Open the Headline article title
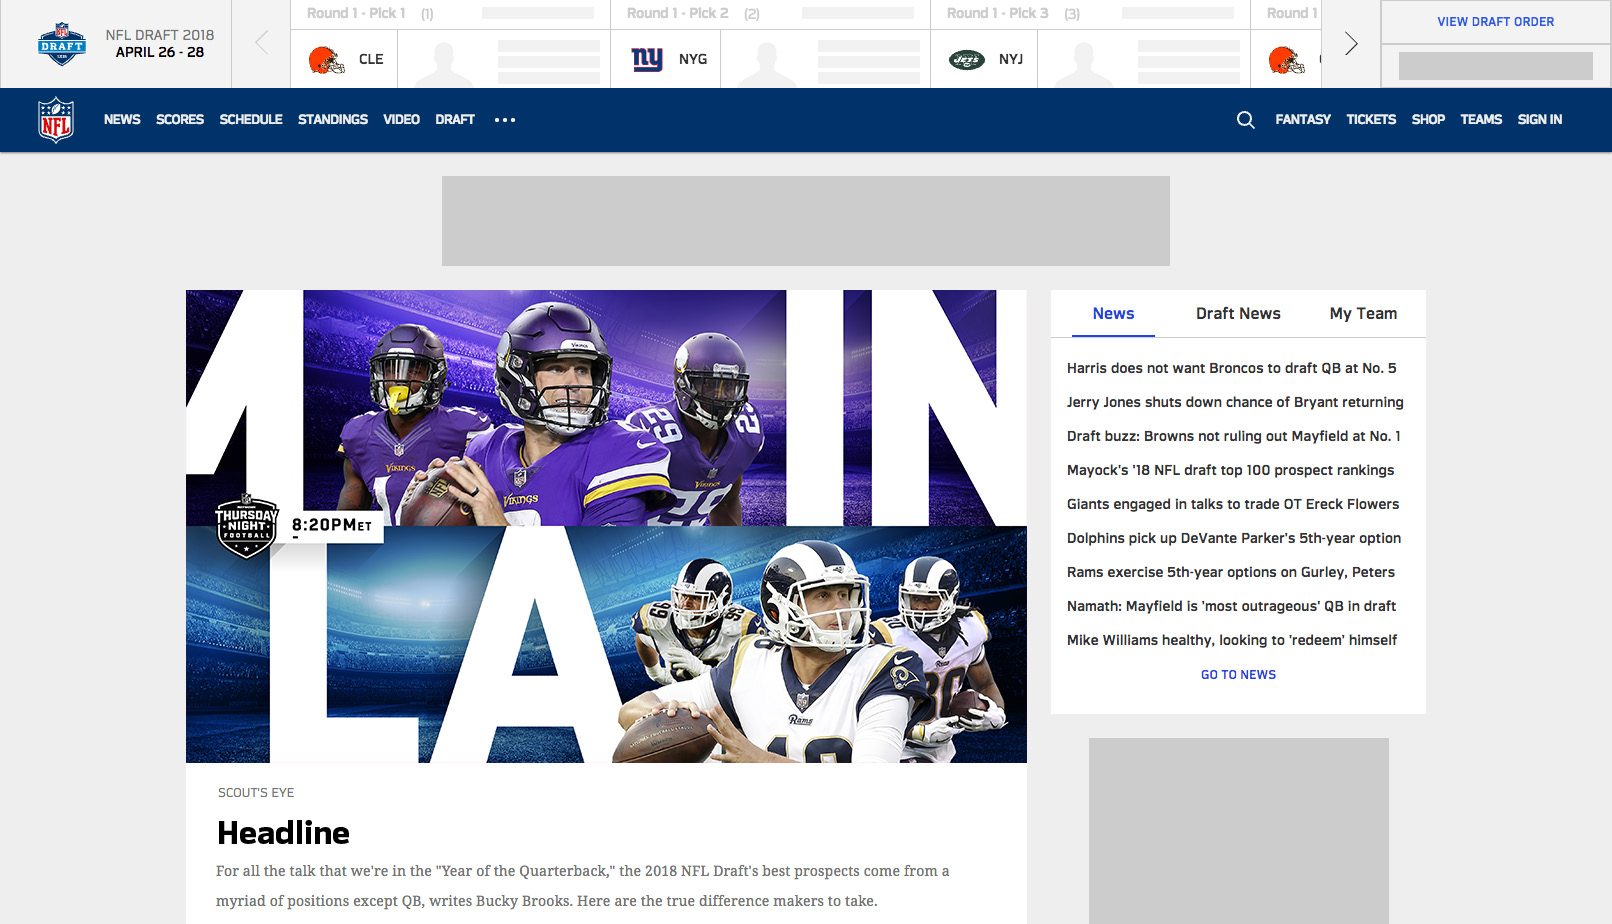The image size is (1612, 924). 283,833
